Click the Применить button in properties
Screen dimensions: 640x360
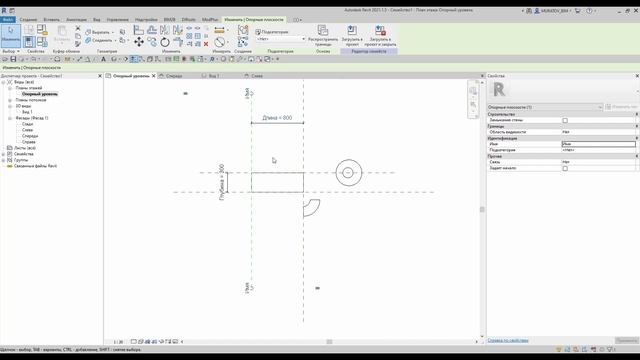pos(627,340)
